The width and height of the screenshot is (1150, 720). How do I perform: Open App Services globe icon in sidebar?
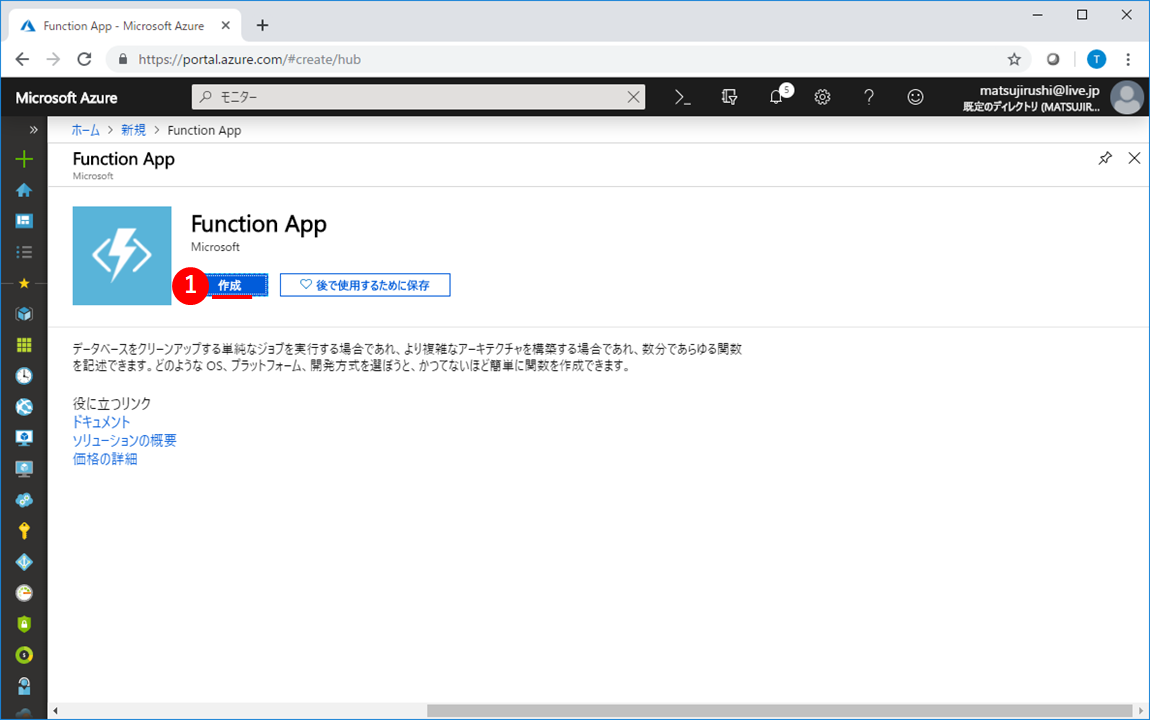click(x=24, y=407)
